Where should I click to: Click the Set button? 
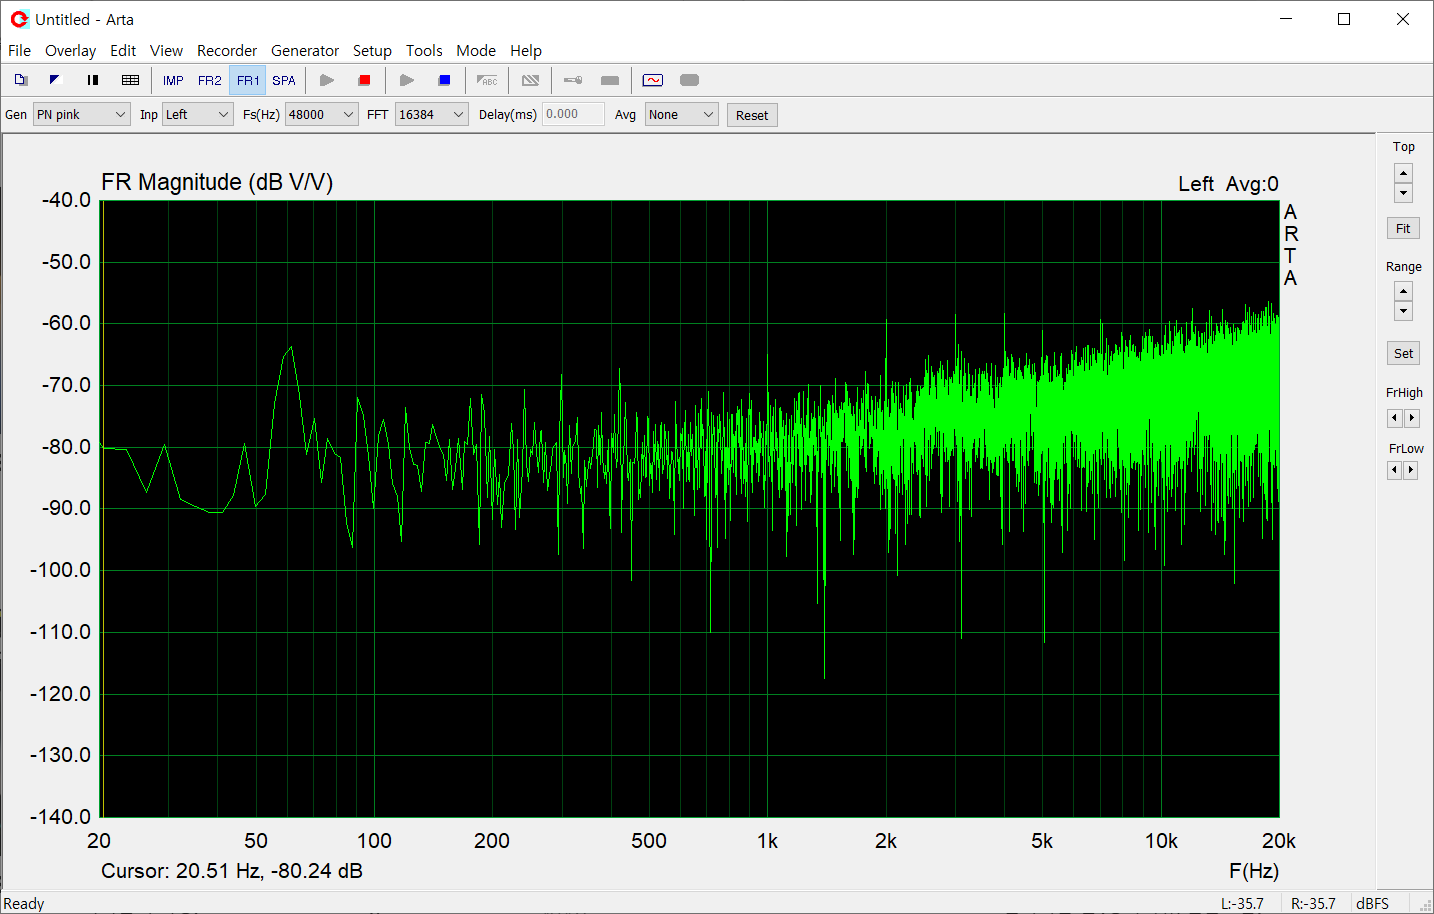pyautogui.click(x=1404, y=353)
